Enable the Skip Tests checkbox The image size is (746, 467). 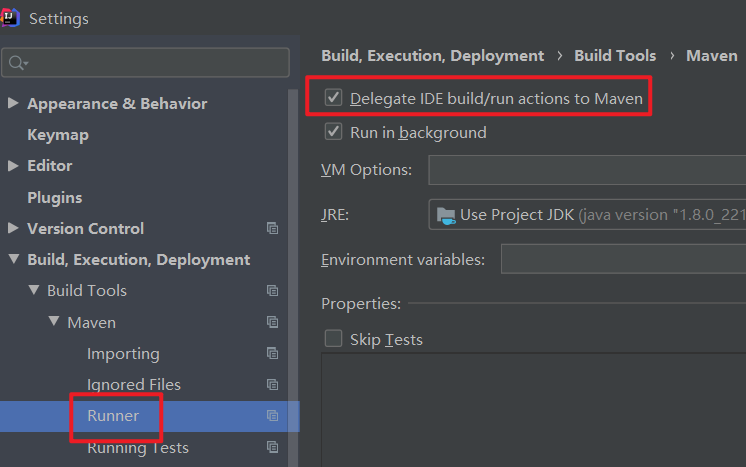point(333,339)
